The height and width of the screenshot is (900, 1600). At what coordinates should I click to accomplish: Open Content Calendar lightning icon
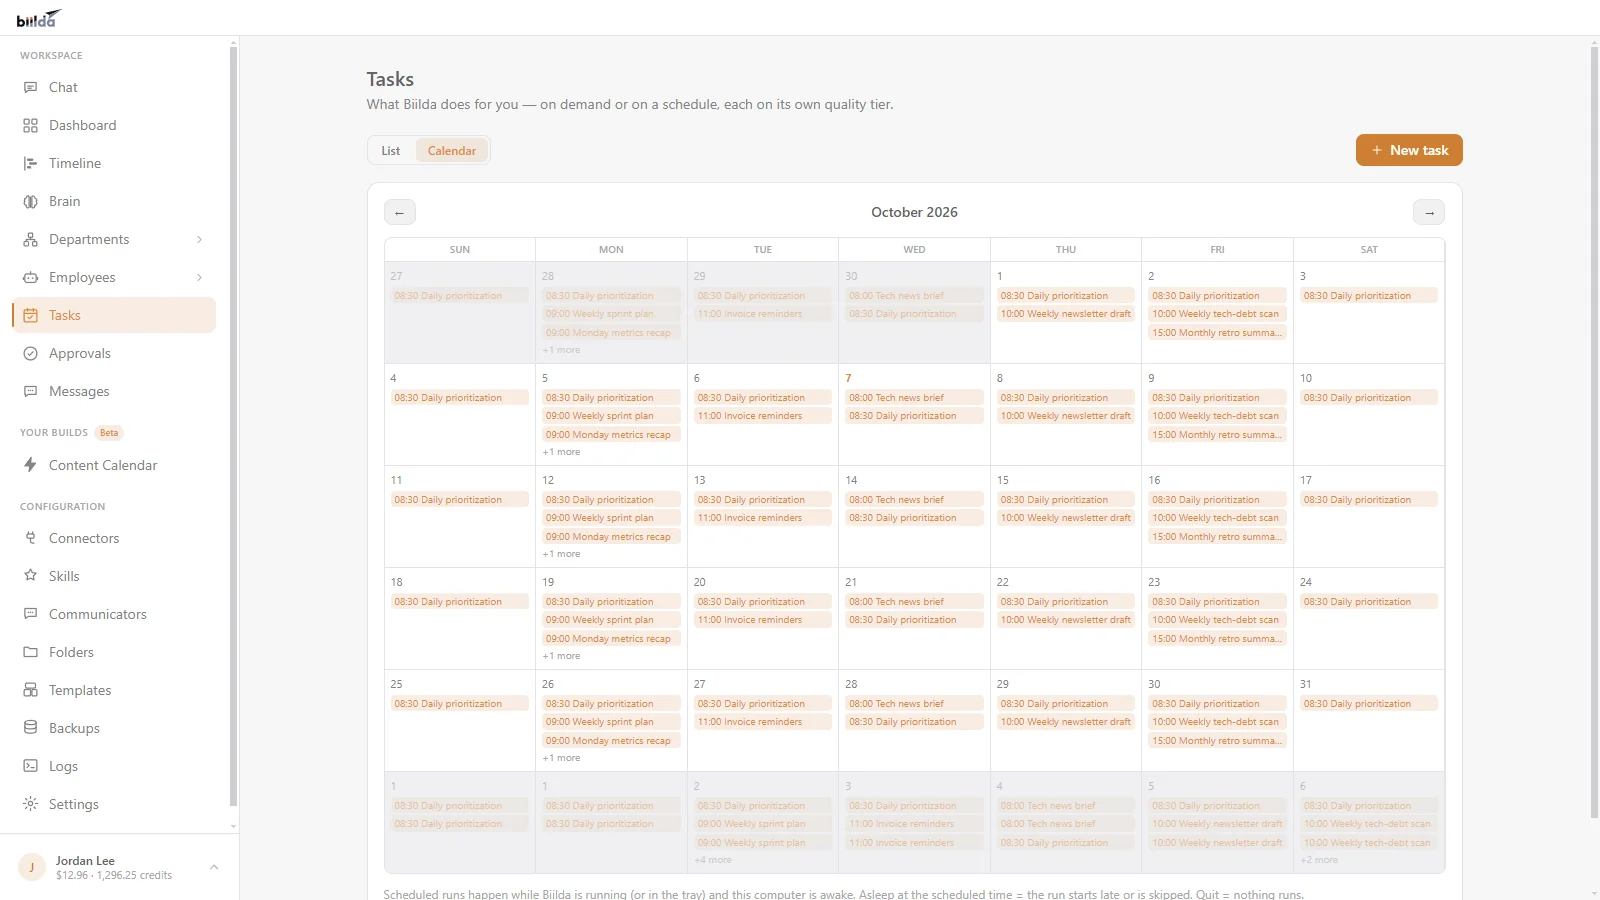point(30,465)
